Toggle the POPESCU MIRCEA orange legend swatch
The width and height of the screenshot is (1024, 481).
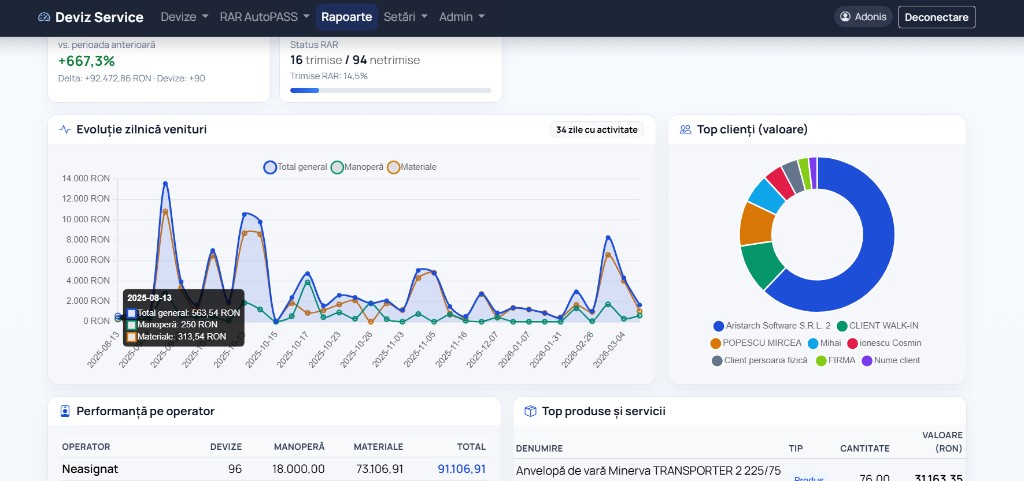click(x=716, y=343)
